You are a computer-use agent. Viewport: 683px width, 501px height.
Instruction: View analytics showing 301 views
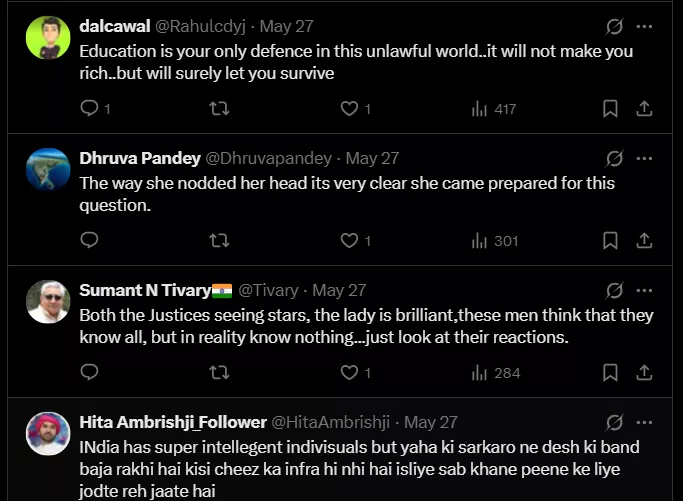494,240
